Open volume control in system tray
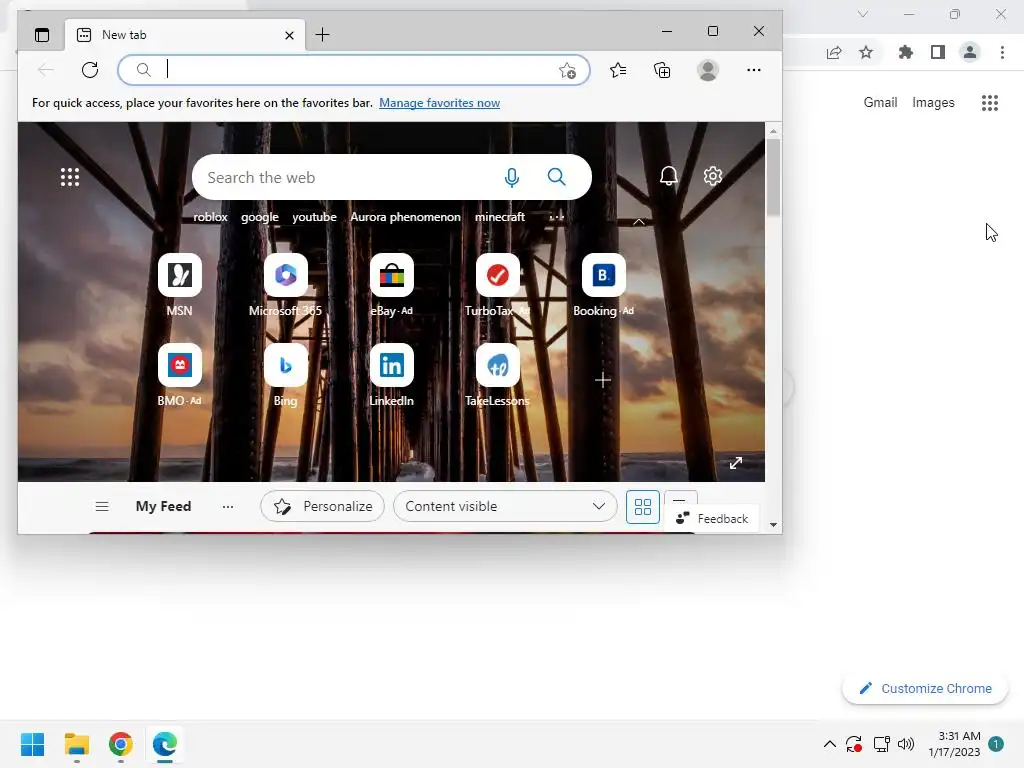The image size is (1024, 768). pos(906,744)
